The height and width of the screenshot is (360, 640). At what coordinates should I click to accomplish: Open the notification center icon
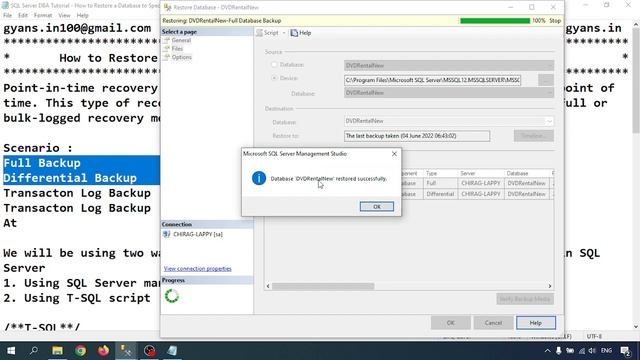coord(625,351)
